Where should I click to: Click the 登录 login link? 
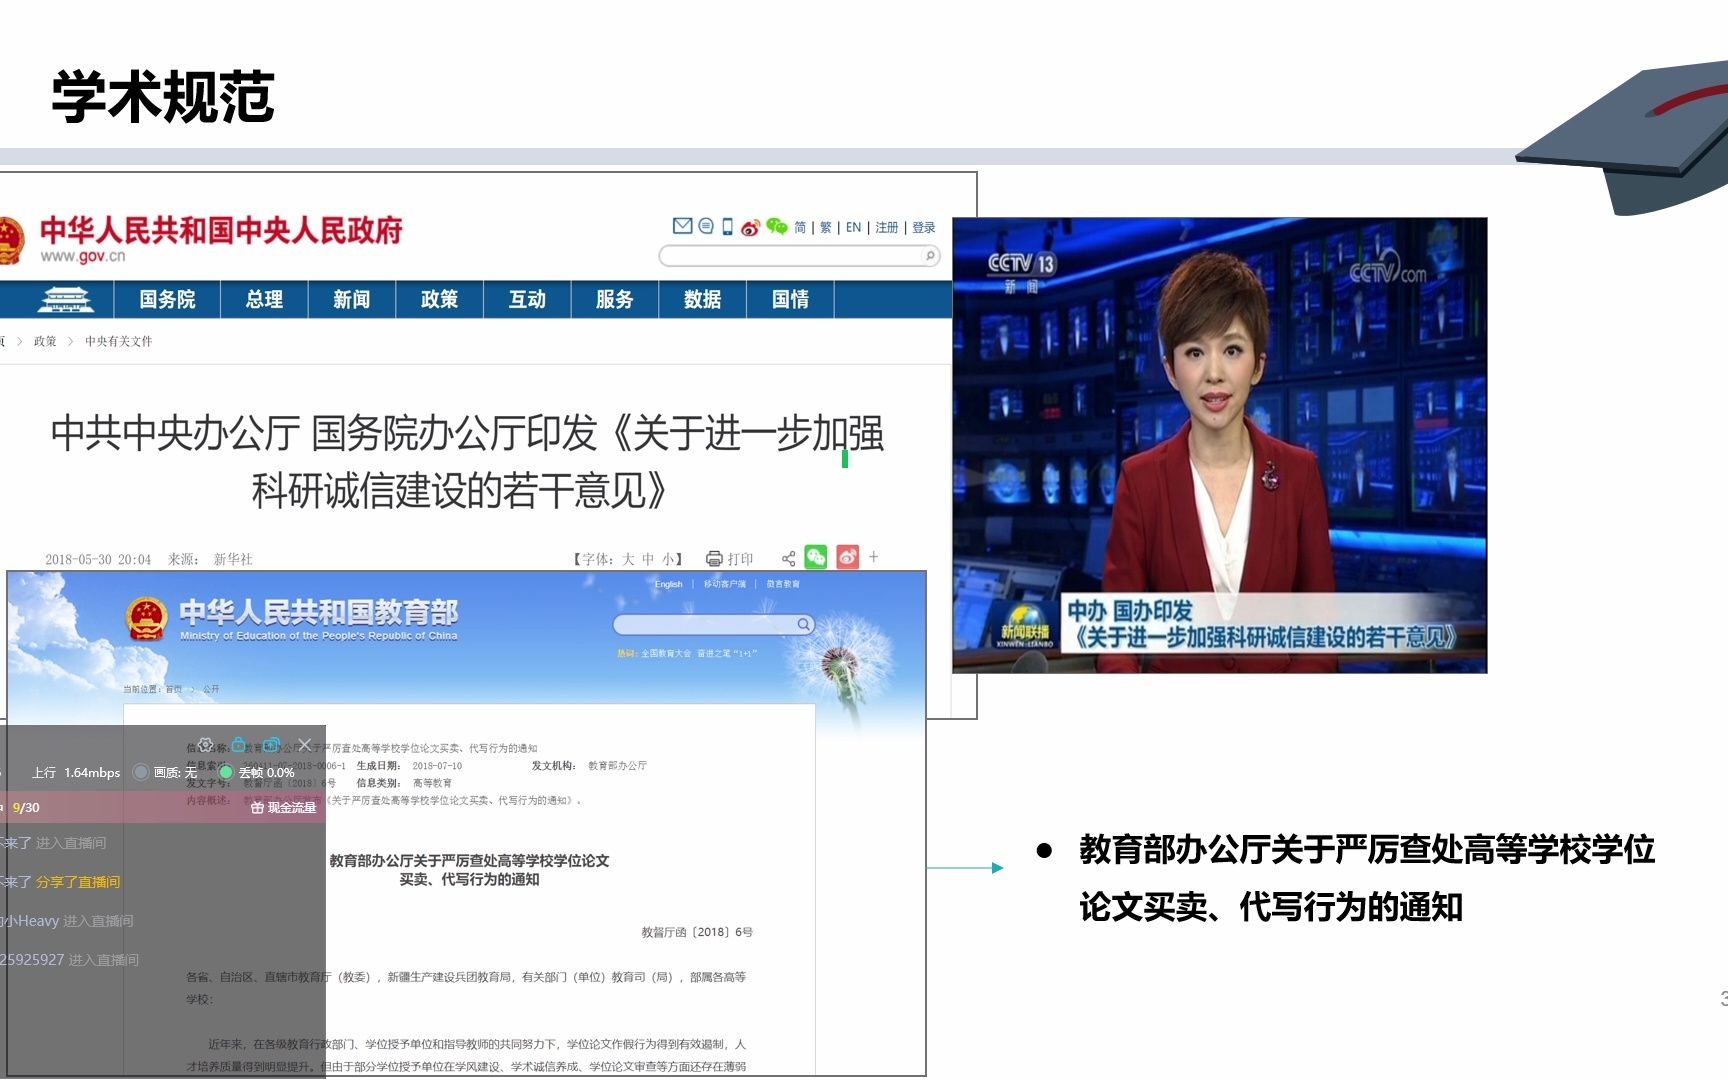click(923, 227)
